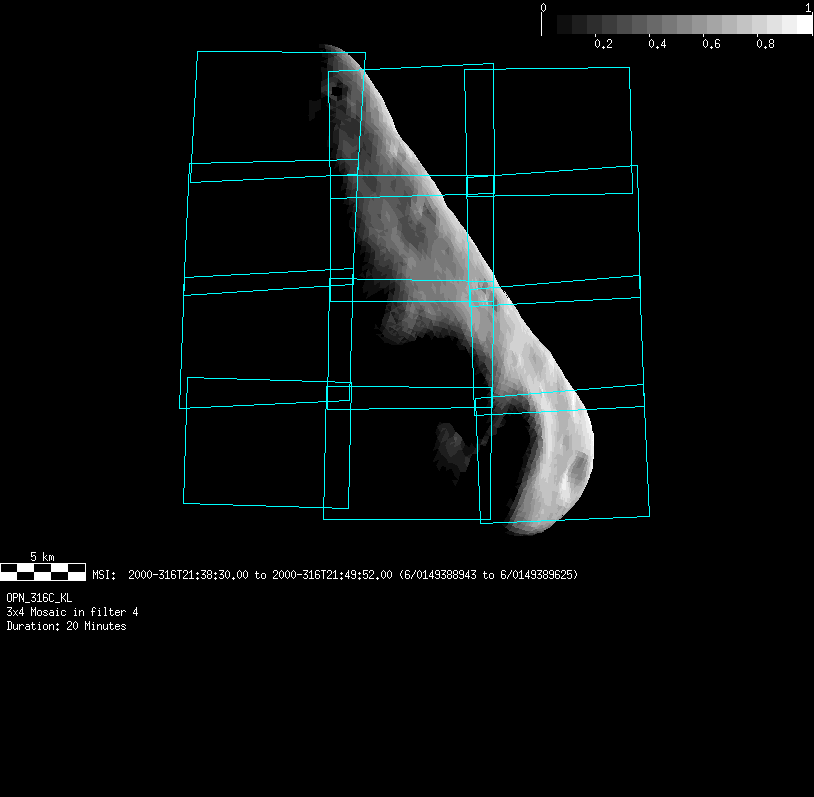814x797 pixels.
Task: Click inside the top-left cyan mosaic frame
Action: coord(262,112)
